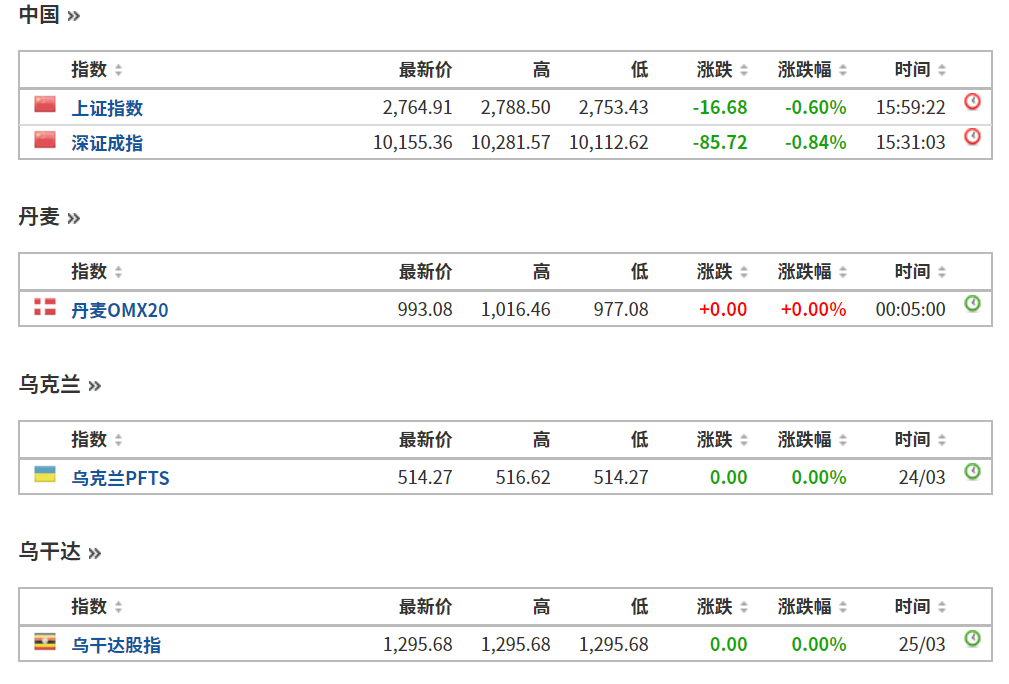Click the Ukraine flag beside 乌克兰PFTS
1009x684 pixels.
45,474
